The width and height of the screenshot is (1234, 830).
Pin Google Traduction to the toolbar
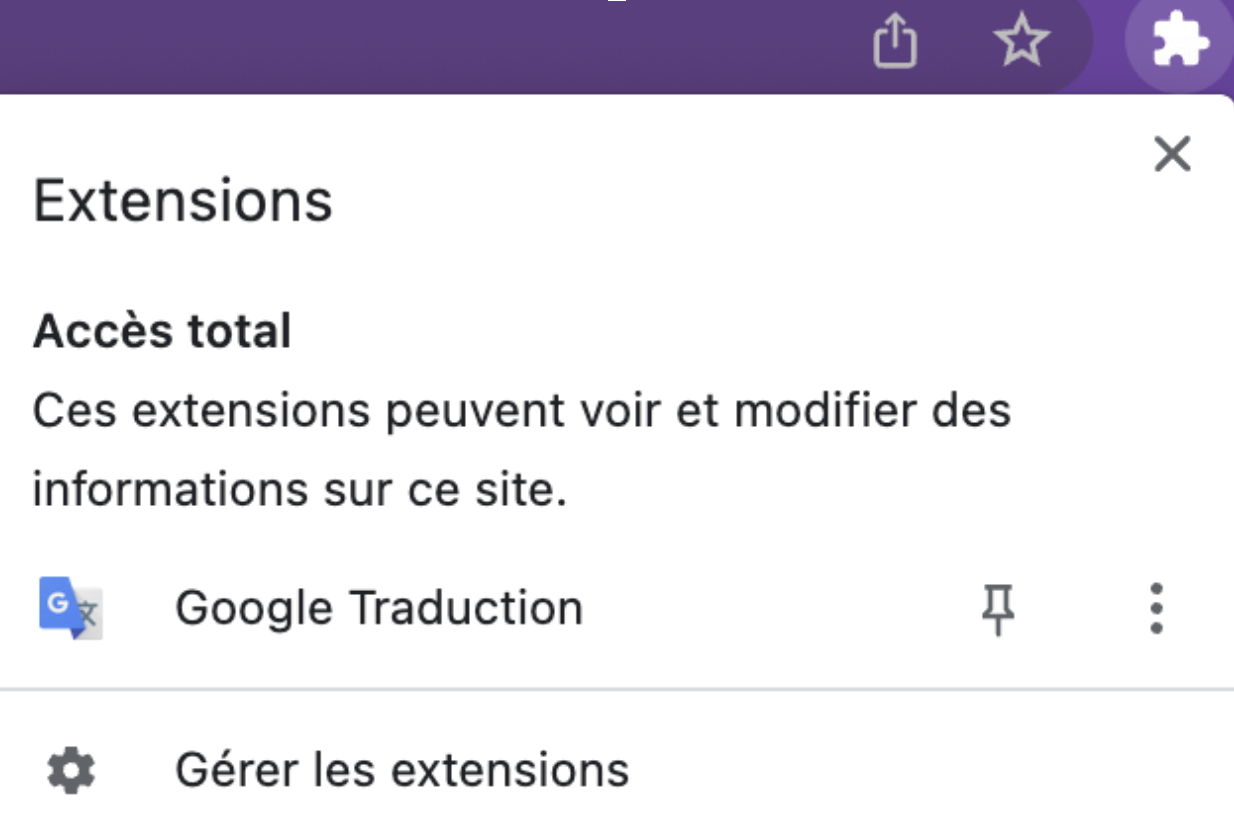(997, 608)
